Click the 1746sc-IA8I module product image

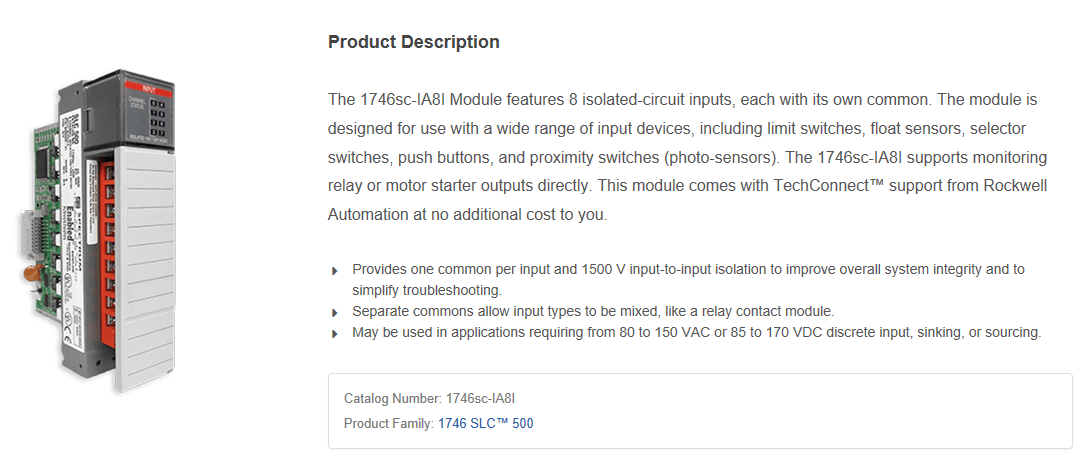coord(100,230)
